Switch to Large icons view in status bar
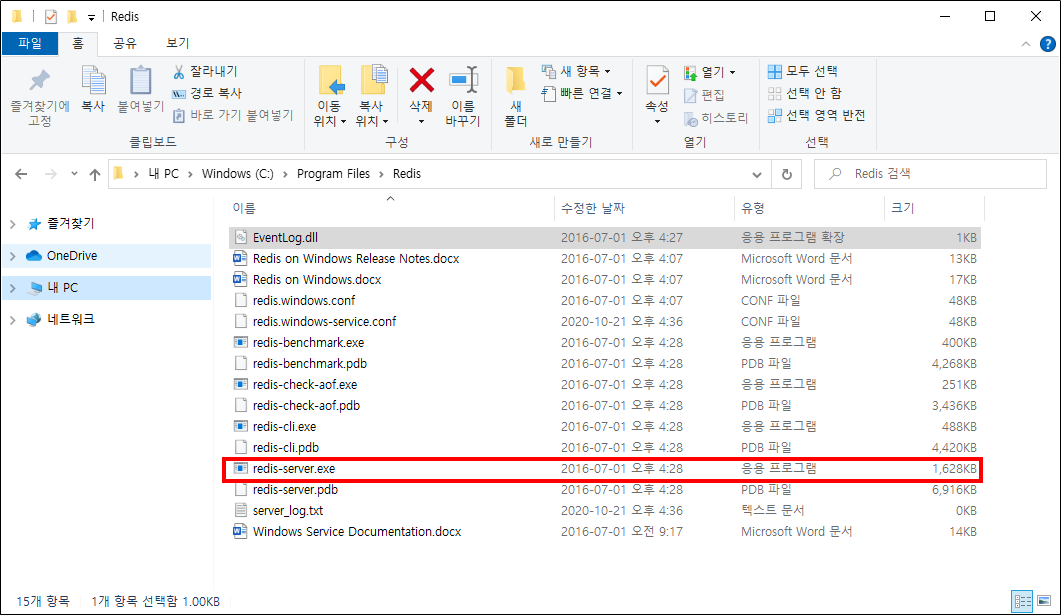Screen dimensions: 1061x615 [x=1044, y=601]
